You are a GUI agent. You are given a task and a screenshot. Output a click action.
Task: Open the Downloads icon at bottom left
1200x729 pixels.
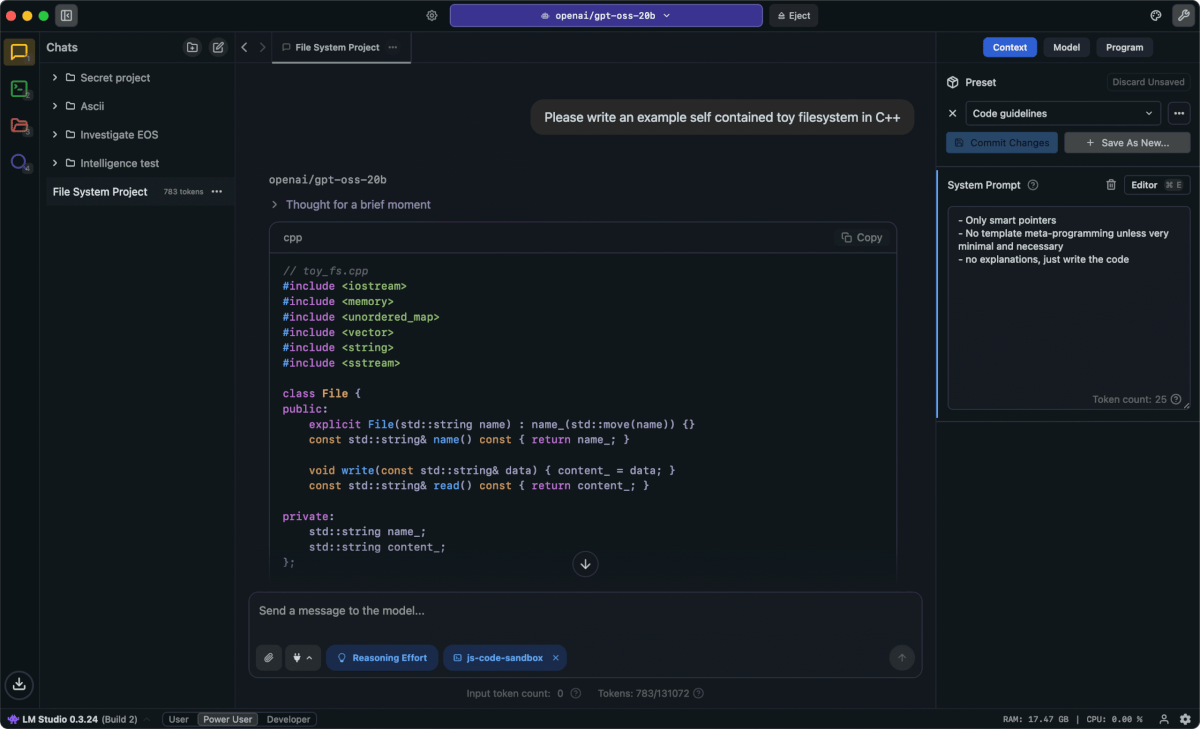(x=19, y=684)
